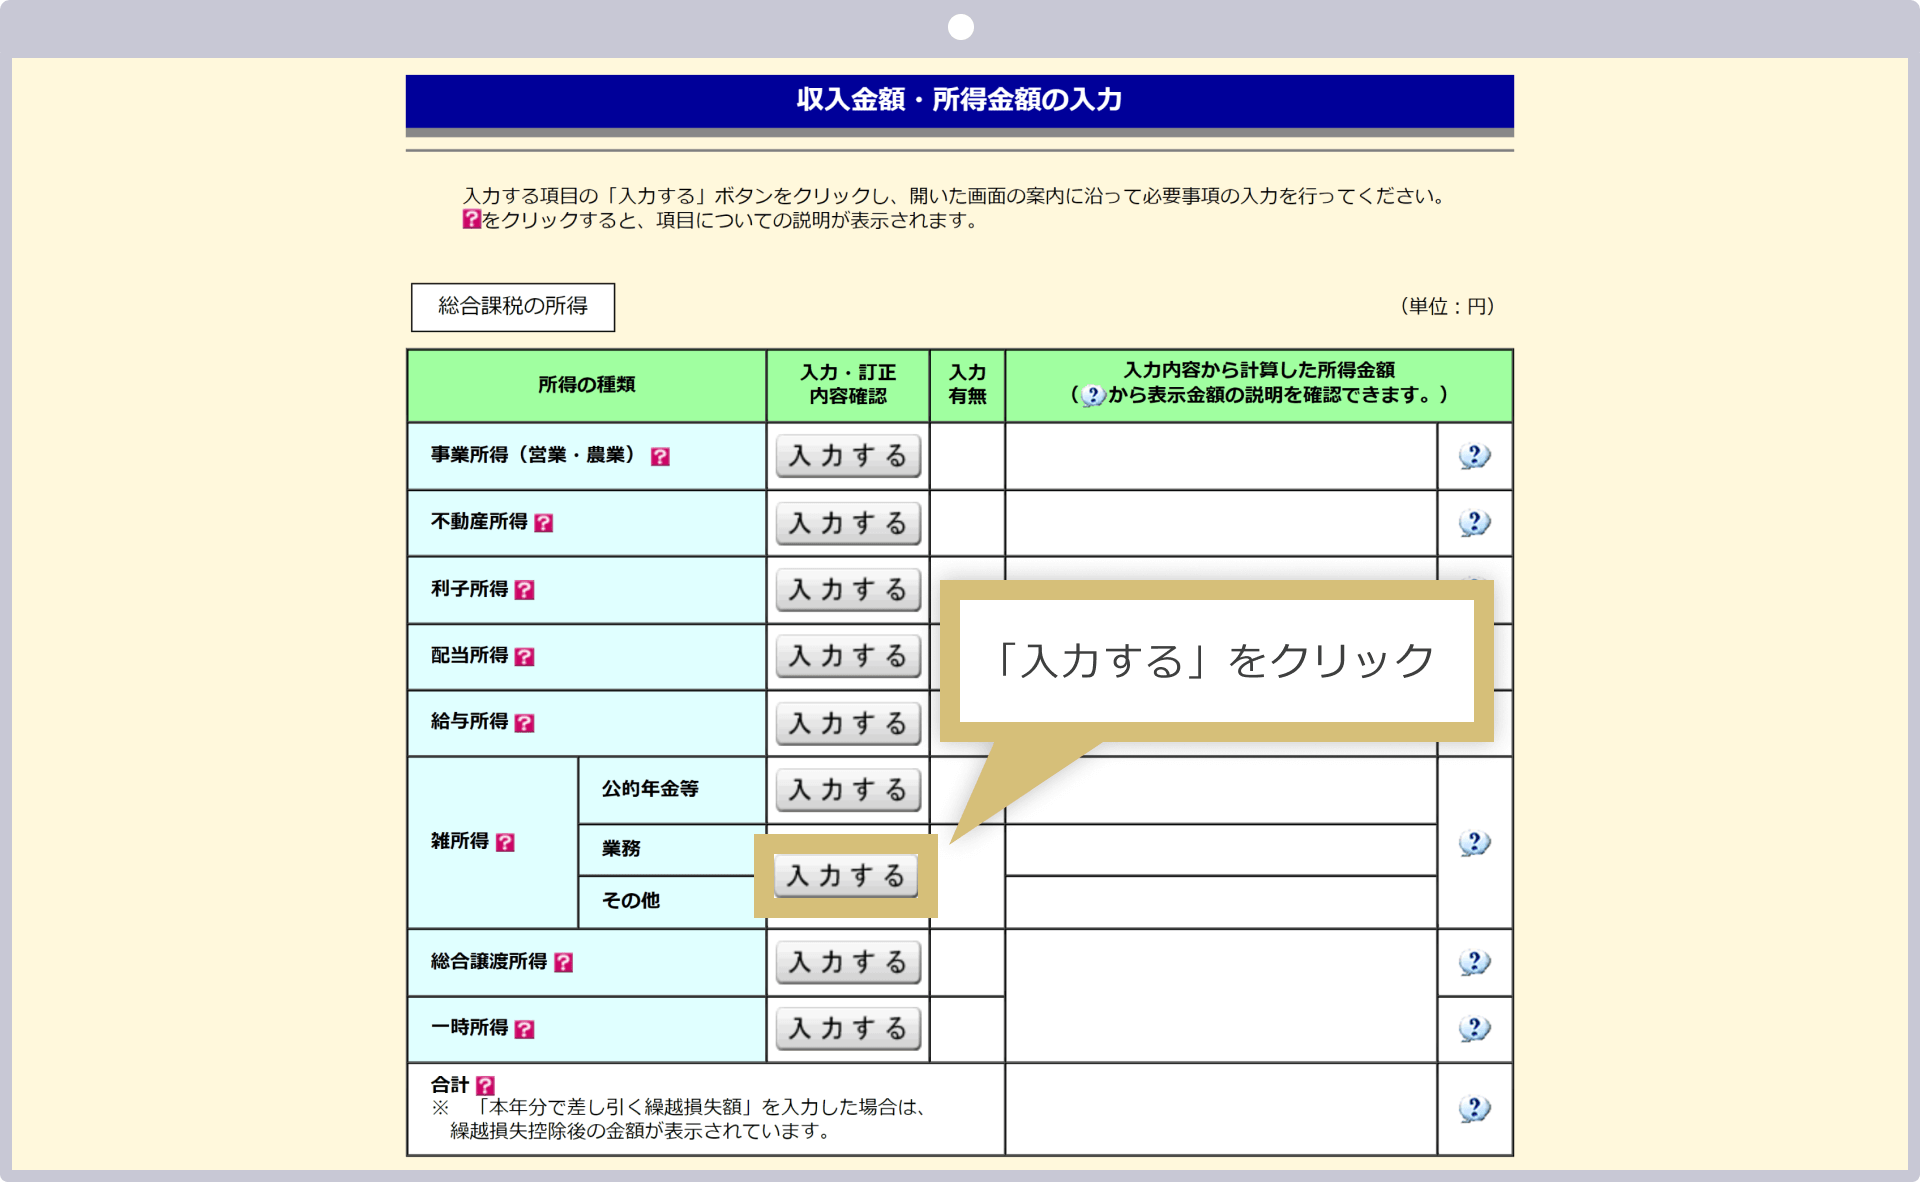This screenshot has height=1182, width=1920.
Task: Click 入力する for 業務・その他 雑所得
Action: (846, 876)
